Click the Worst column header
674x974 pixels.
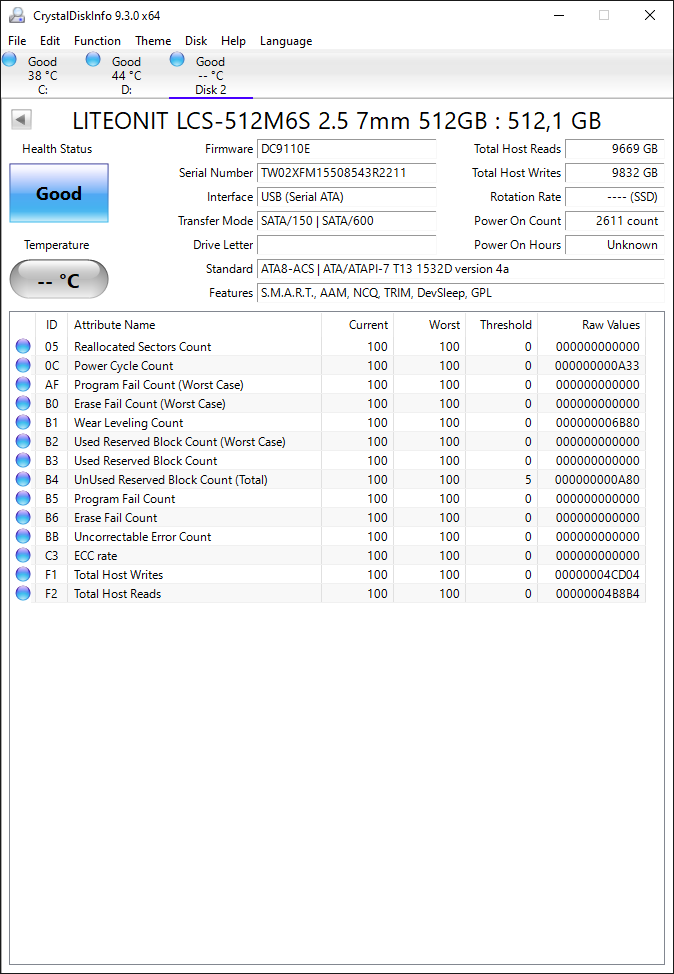pyautogui.click(x=429, y=325)
